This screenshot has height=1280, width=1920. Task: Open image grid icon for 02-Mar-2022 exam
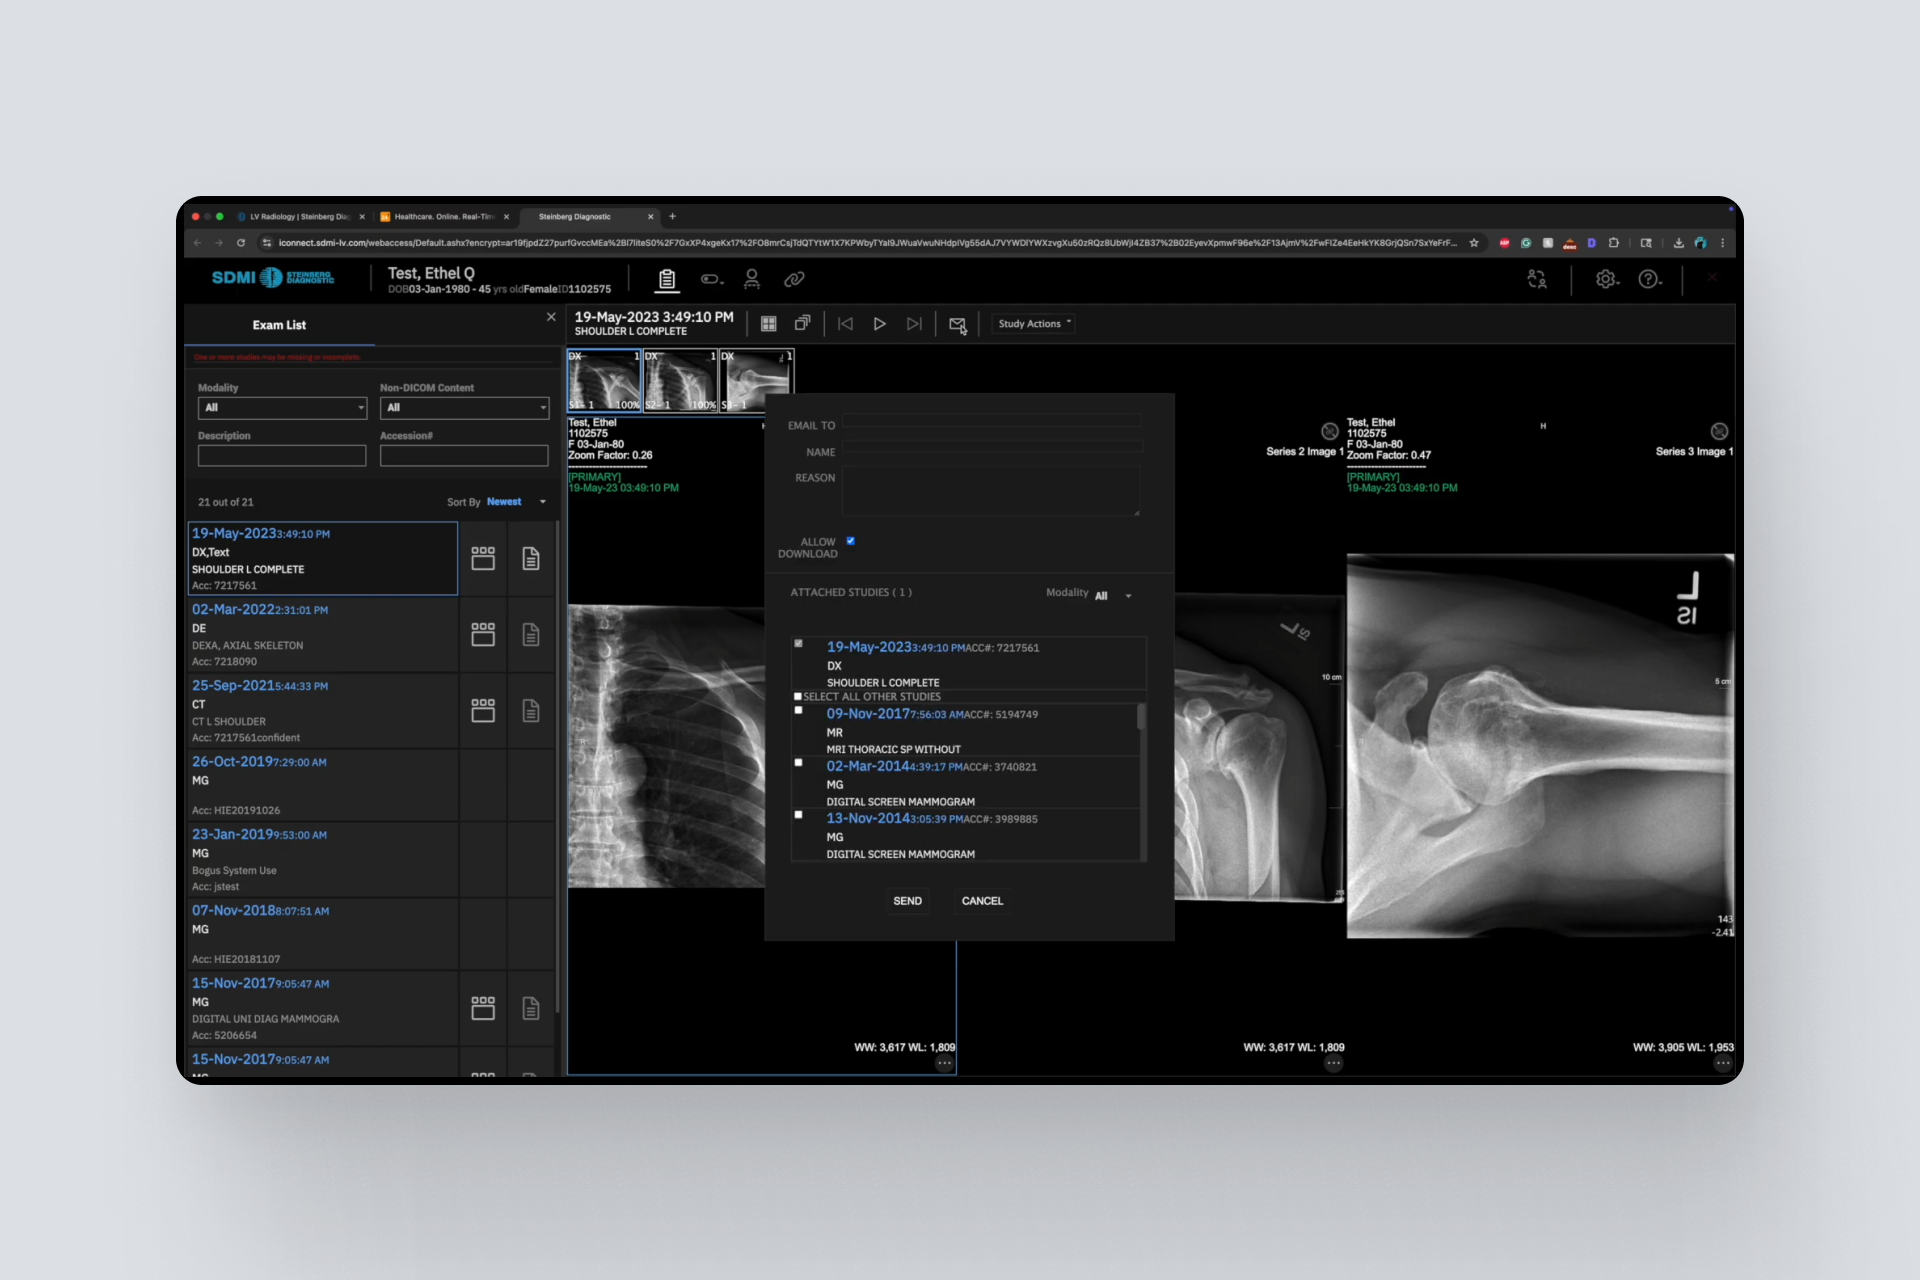pyautogui.click(x=483, y=635)
